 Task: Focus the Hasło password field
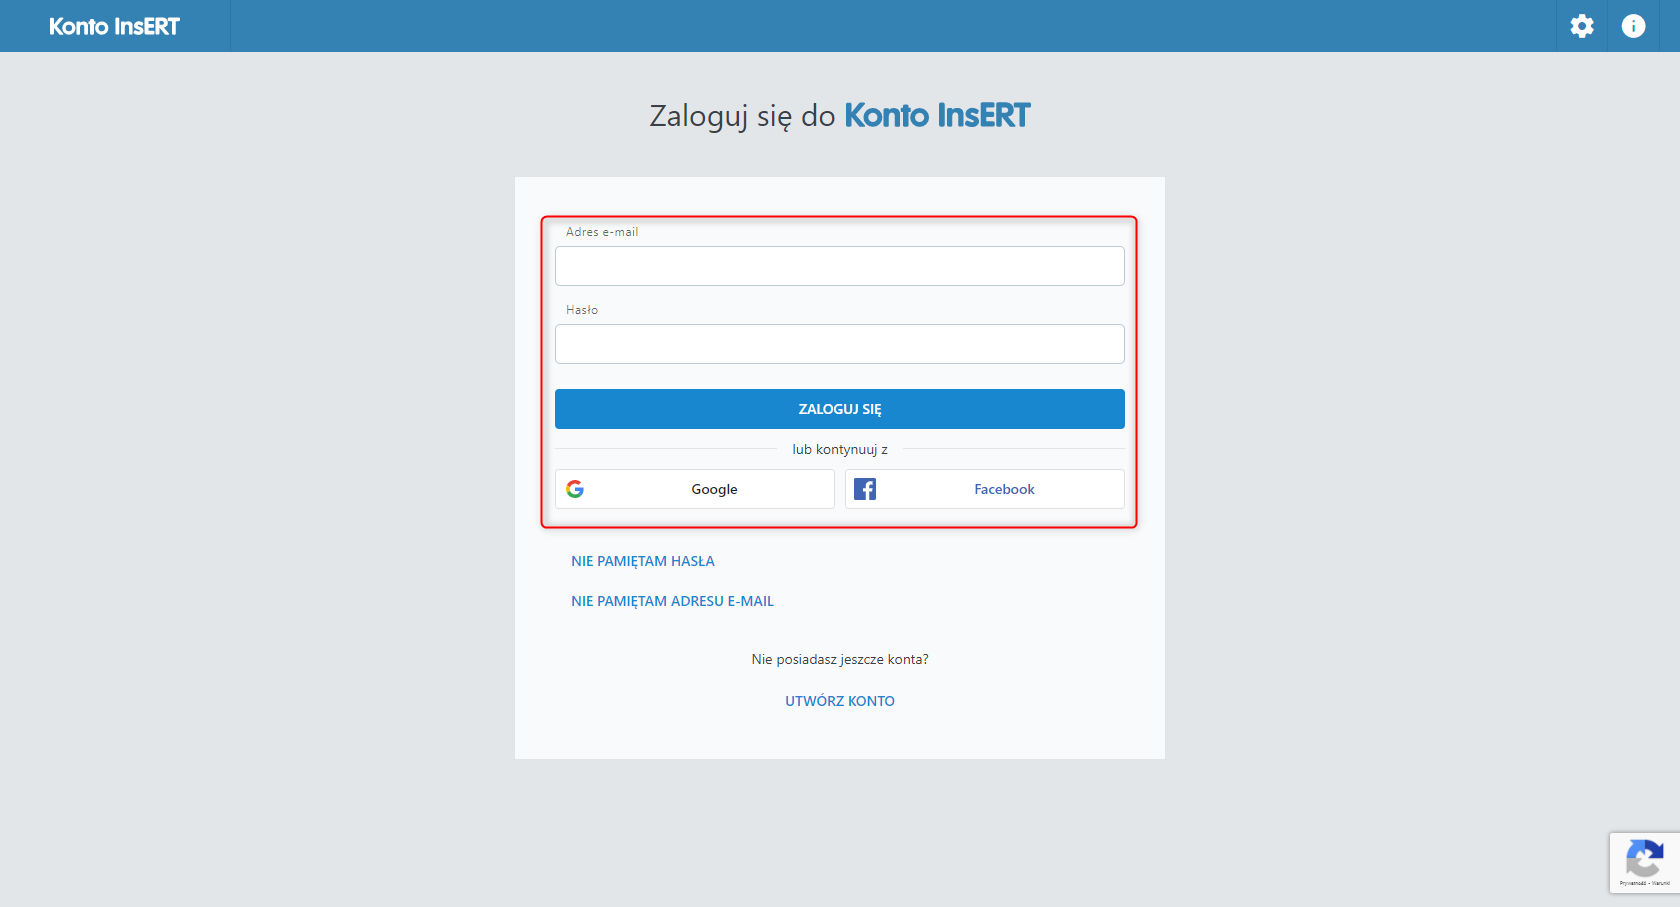coord(840,344)
